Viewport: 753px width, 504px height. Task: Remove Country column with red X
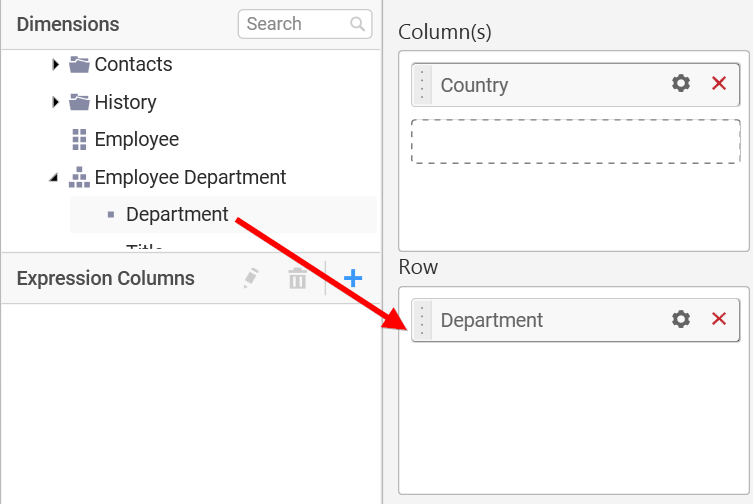(718, 84)
